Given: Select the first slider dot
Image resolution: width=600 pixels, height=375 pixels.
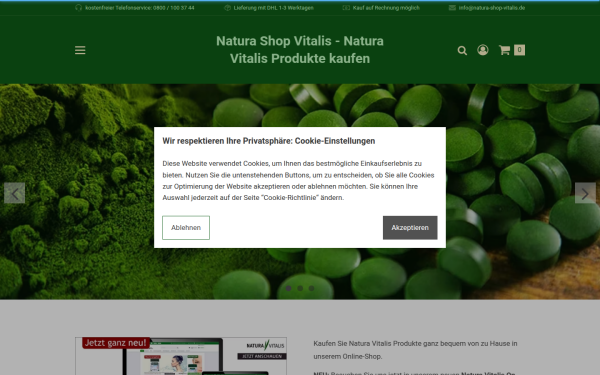Looking at the screenshot, I should click(x=289, y=288).
